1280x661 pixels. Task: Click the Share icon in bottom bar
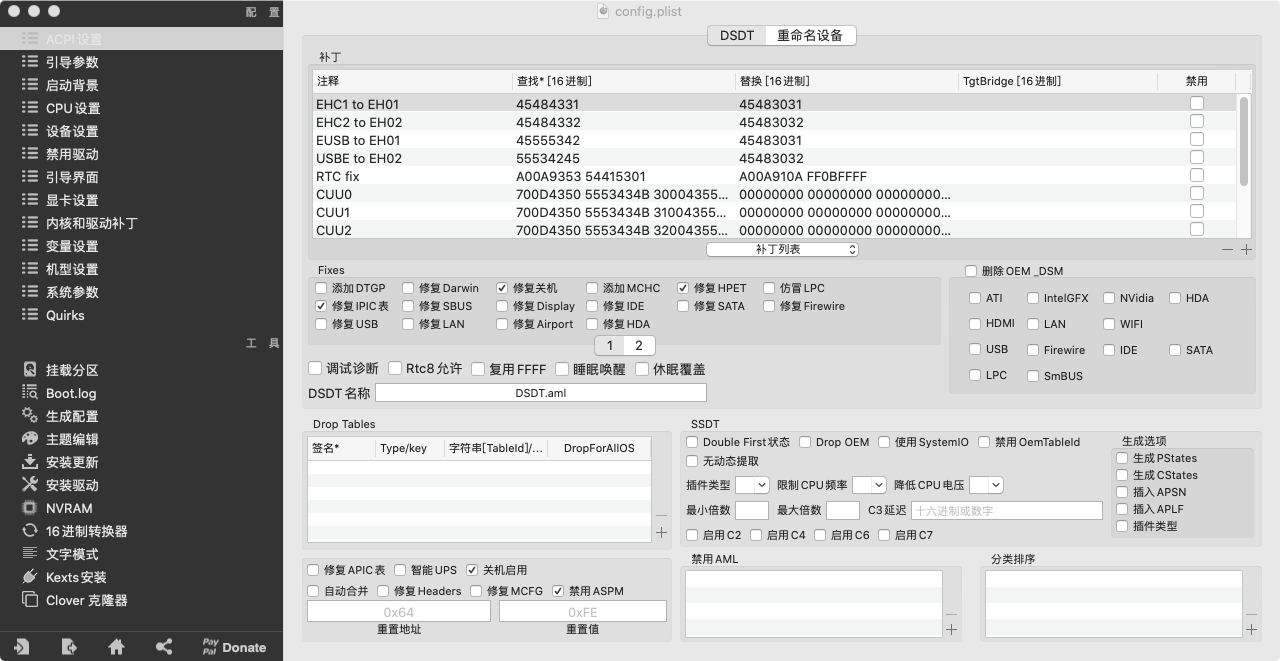(x=163, y=647)
